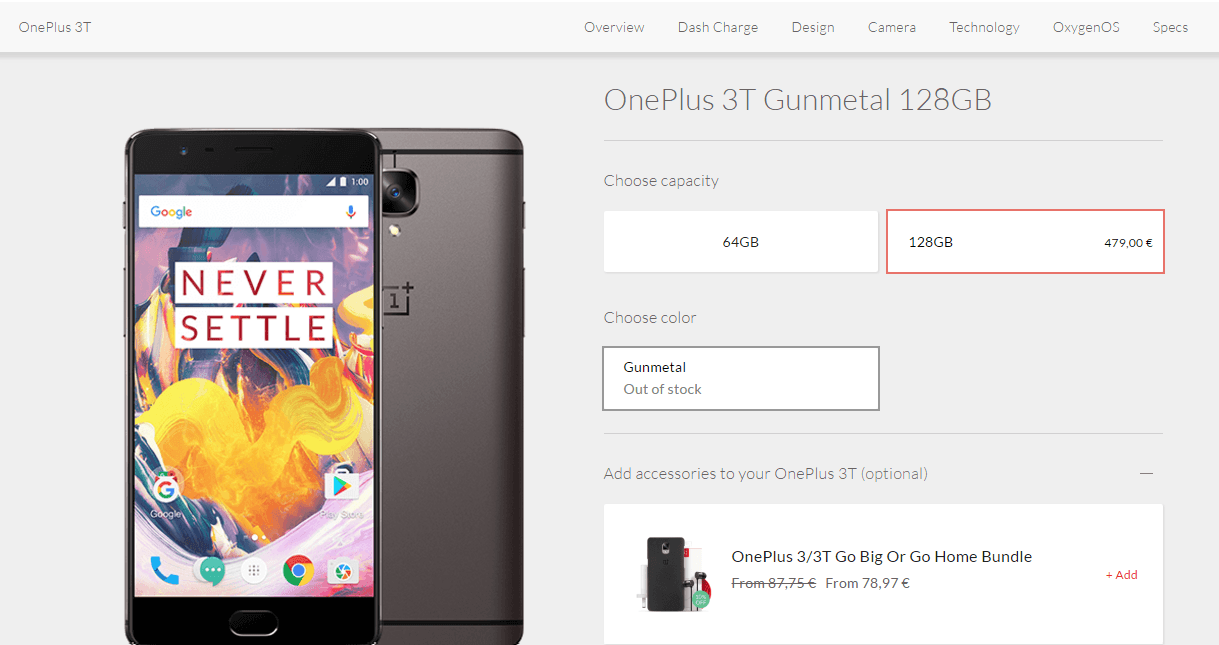The height and width of the screenshot is (645, 1219).
Task: Select the 64GB capacity option
Action: (x=740, y=241)
